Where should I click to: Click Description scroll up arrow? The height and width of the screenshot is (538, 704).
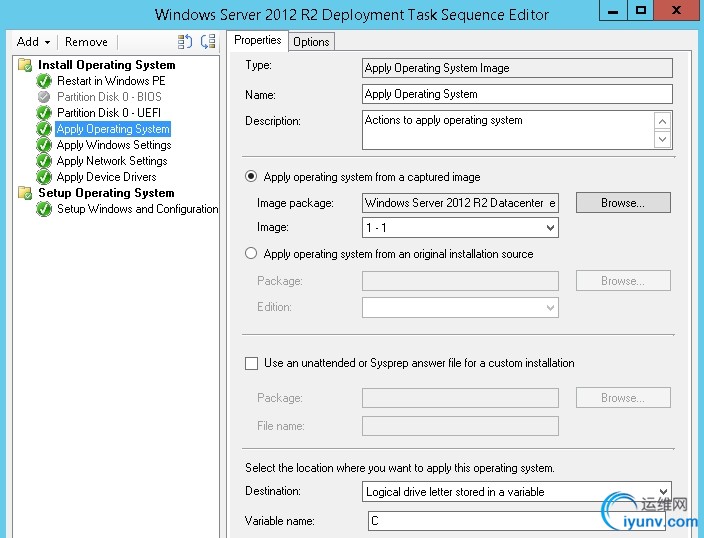[663, 121]
